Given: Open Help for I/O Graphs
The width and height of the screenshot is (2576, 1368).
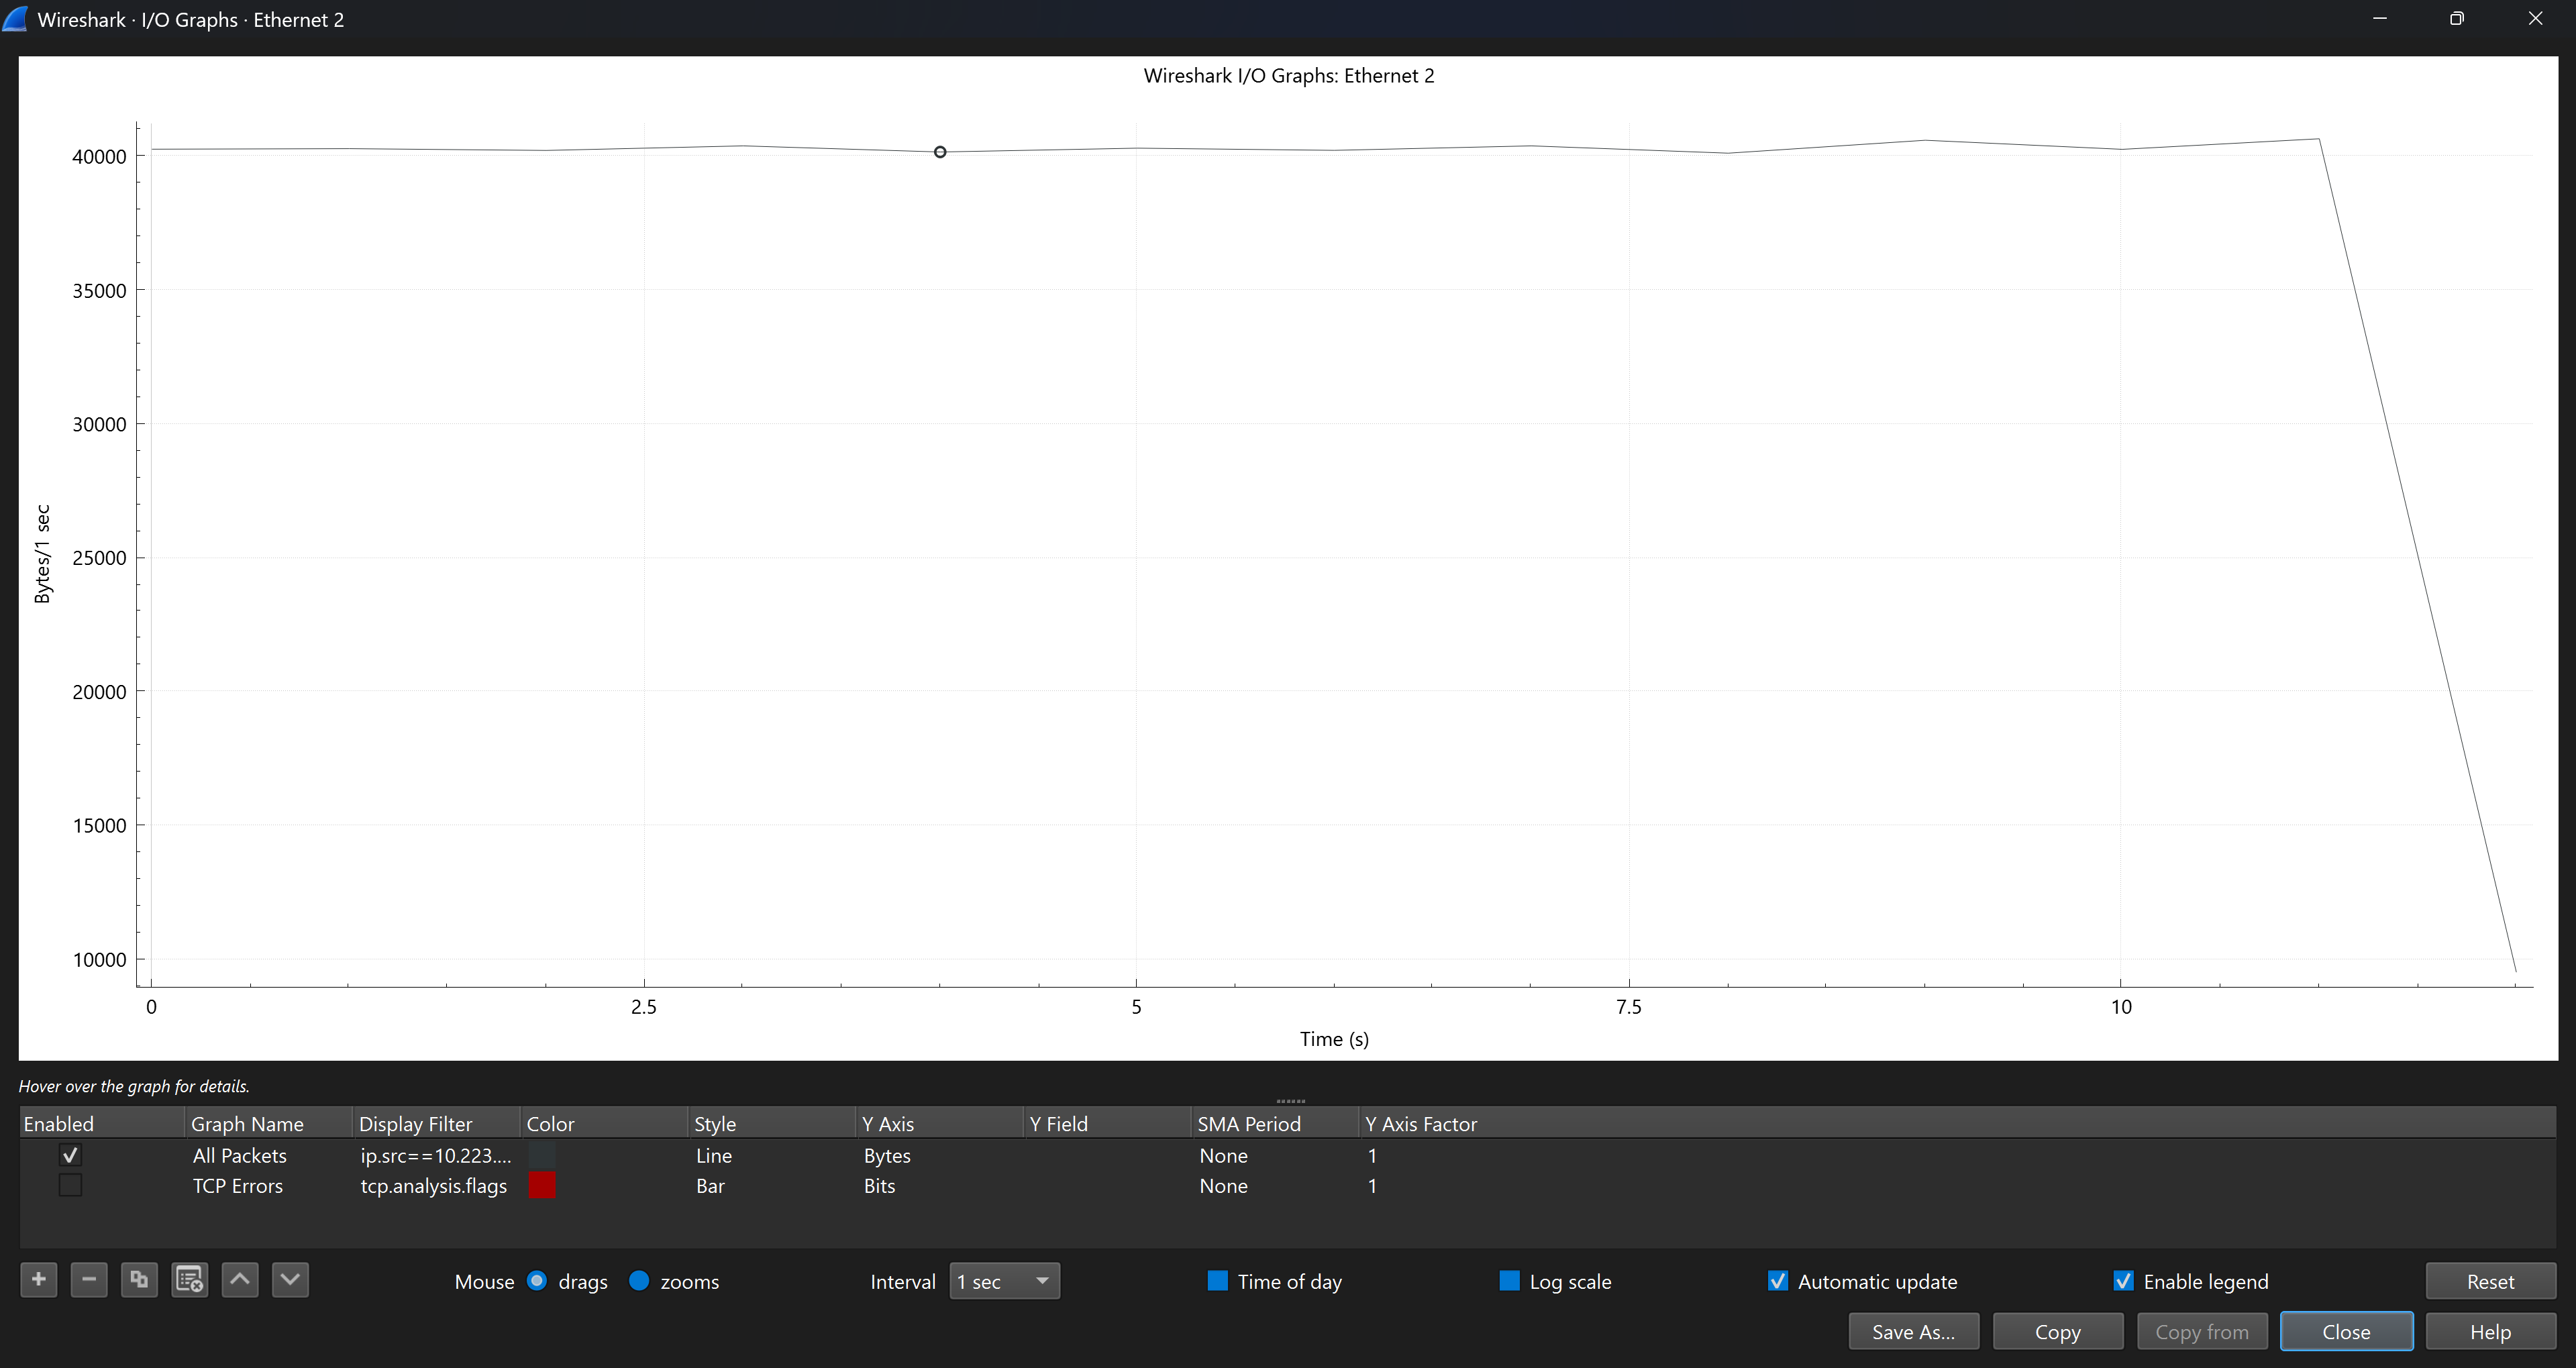Looking at the screenshot, I should click(x=2490, y=1332).
